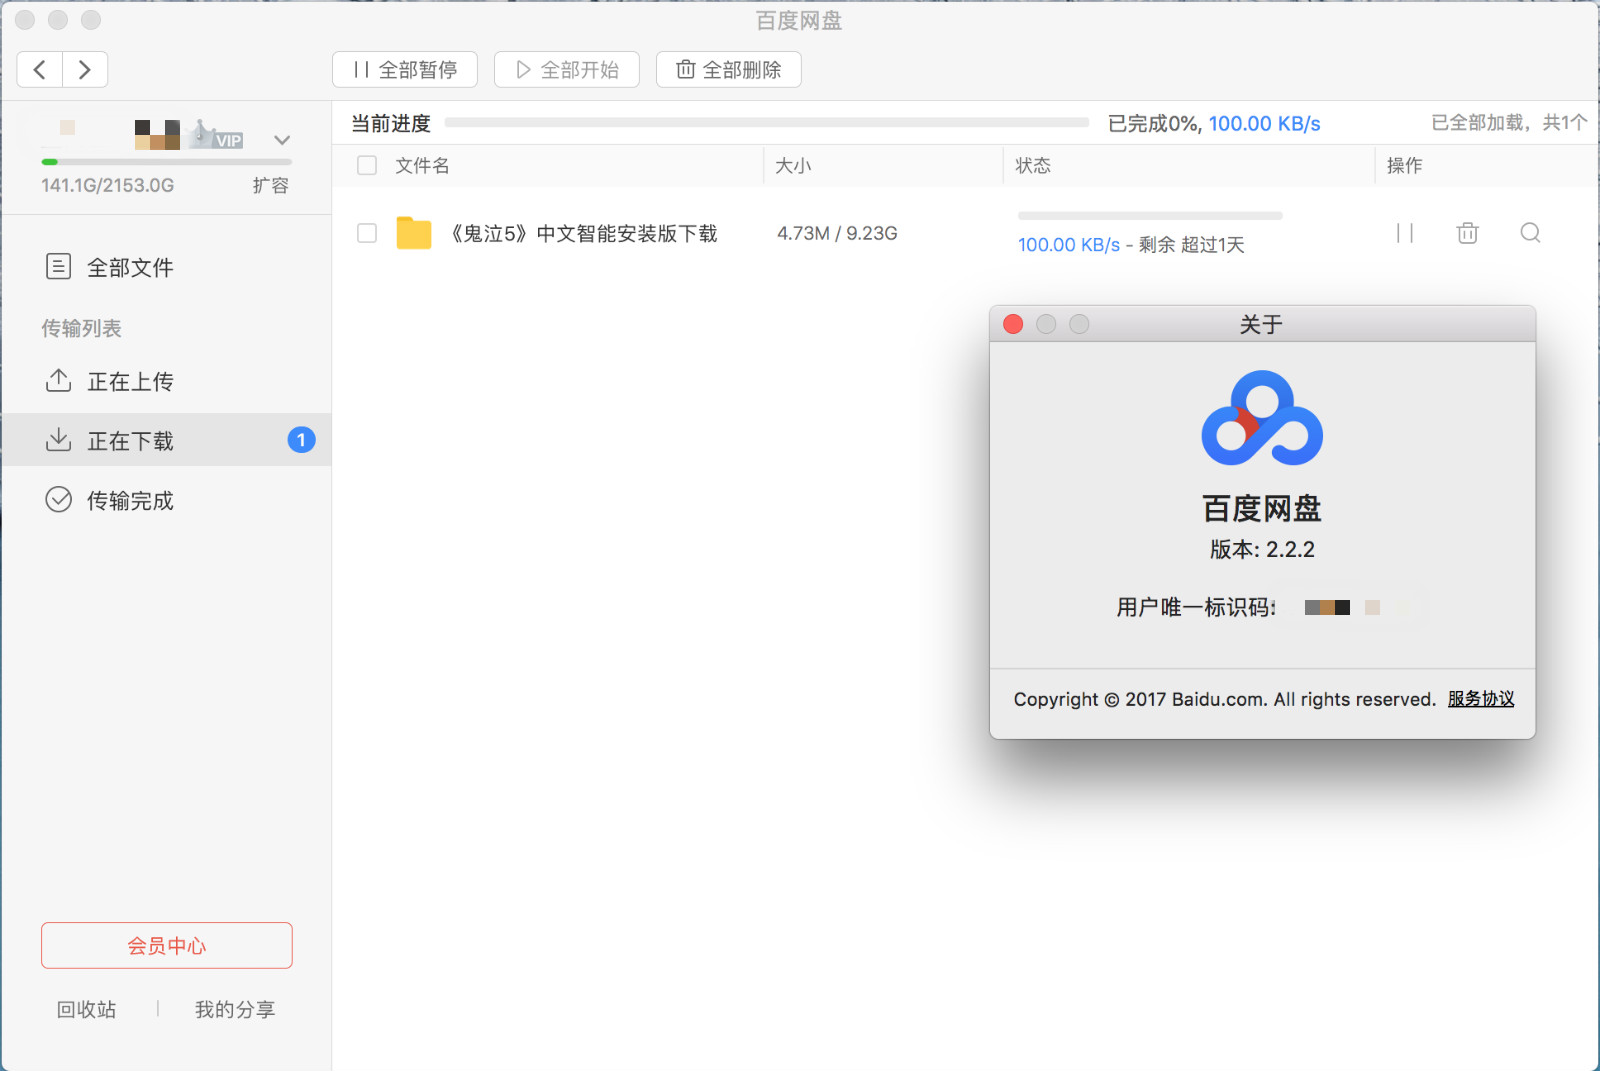Screen dimensions: 1600x1071
Task: Click the row speed text 100.00 KB/s
Action: coord(1069,245)
